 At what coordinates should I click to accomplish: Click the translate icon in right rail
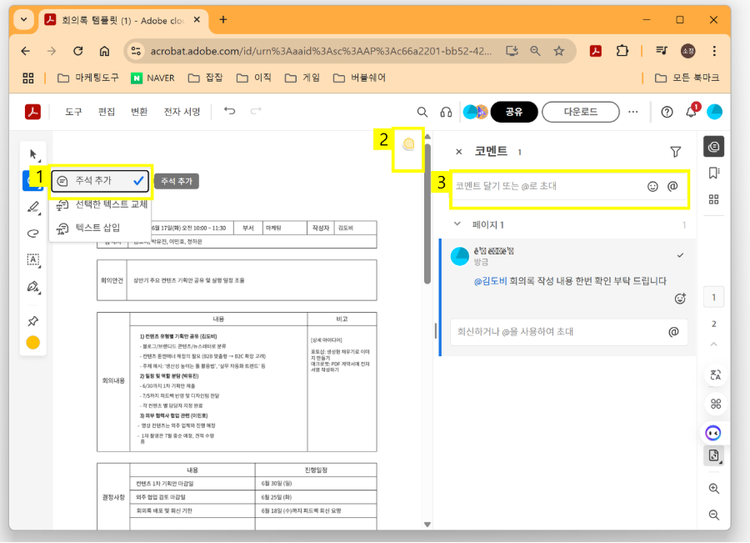715,375
